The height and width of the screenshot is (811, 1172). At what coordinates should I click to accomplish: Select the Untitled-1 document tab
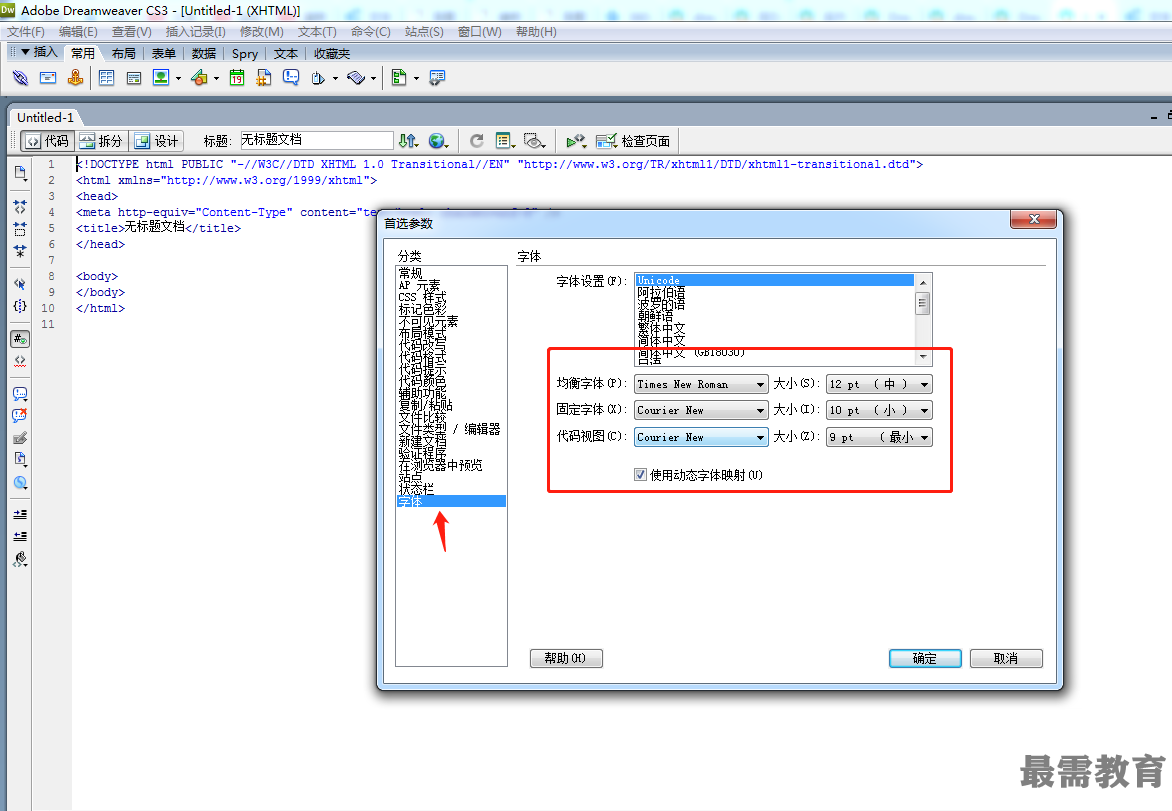45,117
